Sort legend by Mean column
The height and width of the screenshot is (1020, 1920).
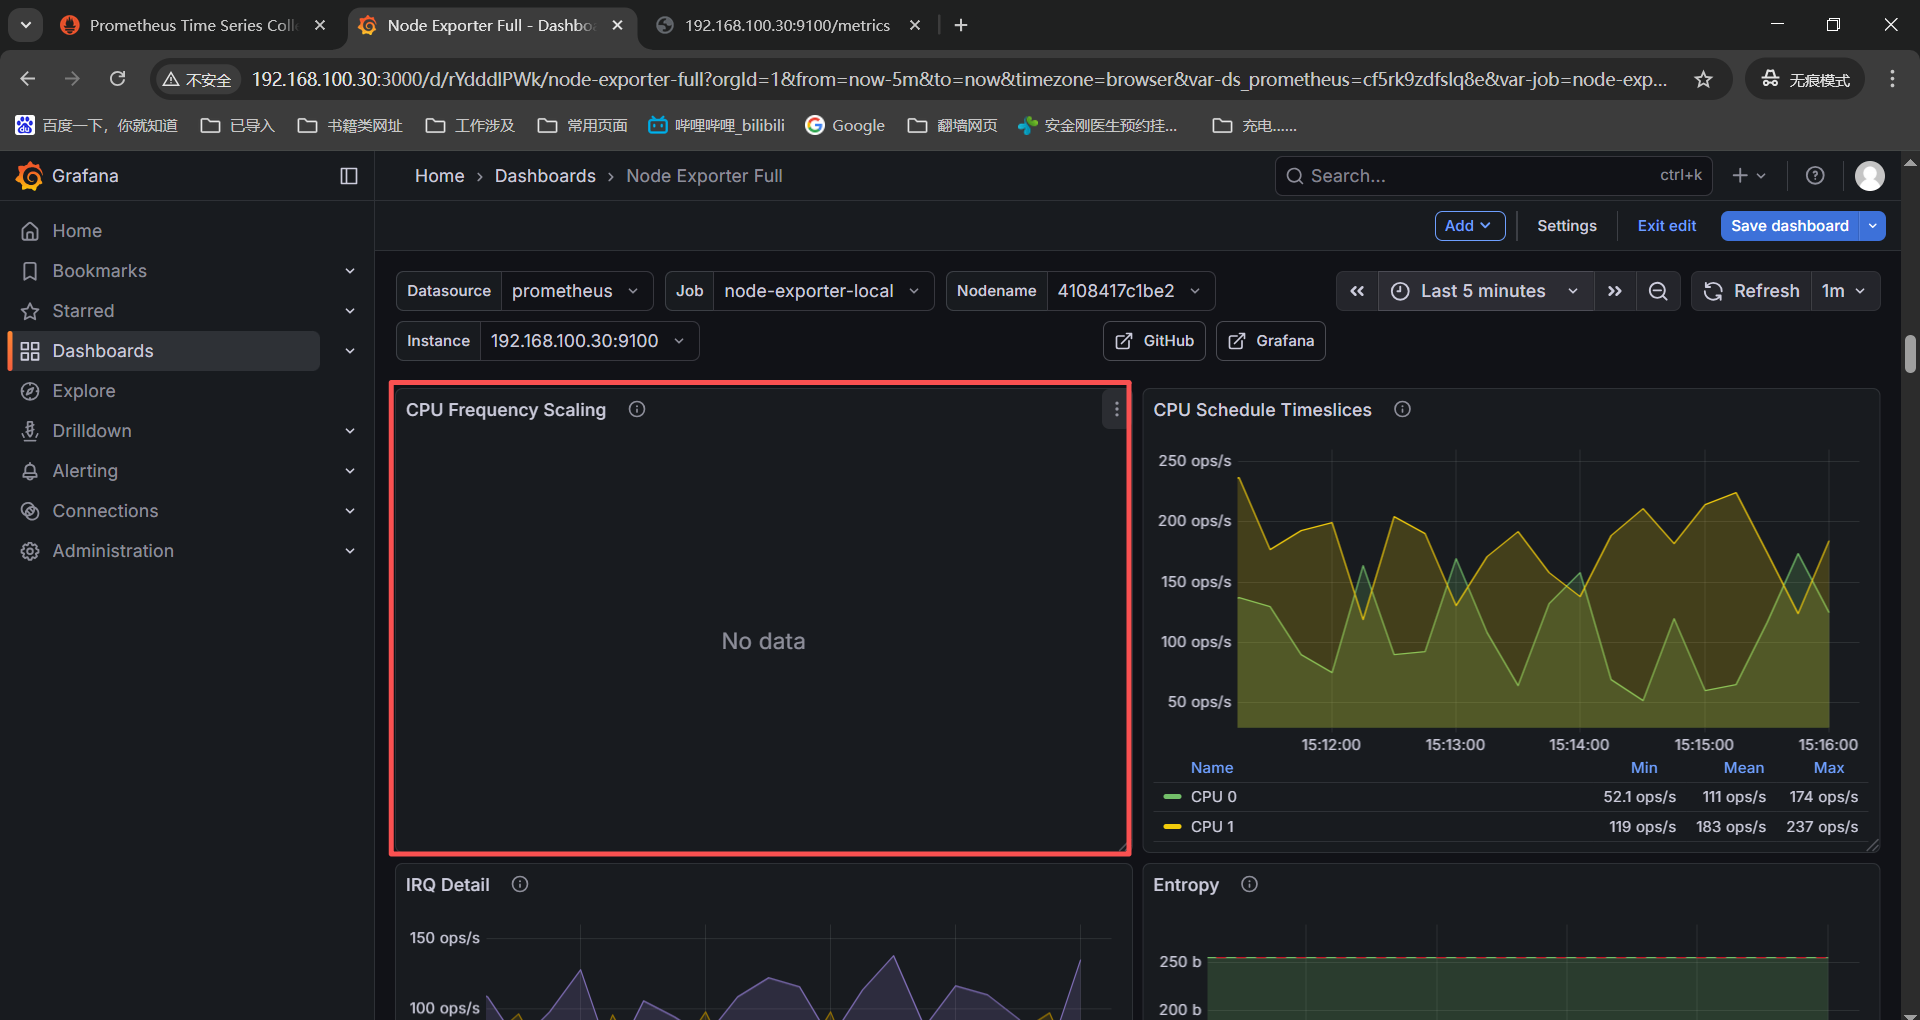click(1744, 768)
